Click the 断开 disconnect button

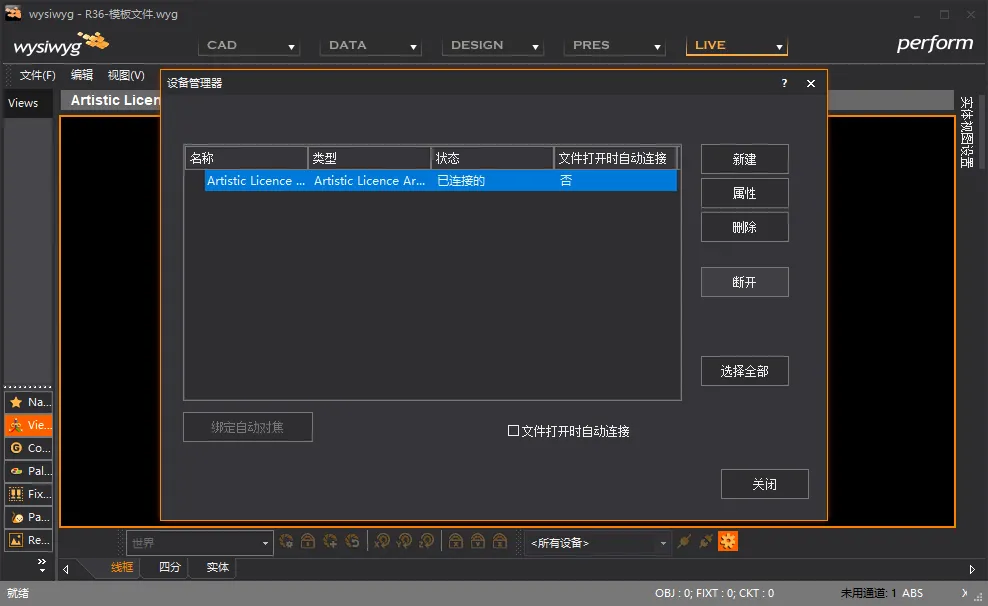tap(744, 282)
